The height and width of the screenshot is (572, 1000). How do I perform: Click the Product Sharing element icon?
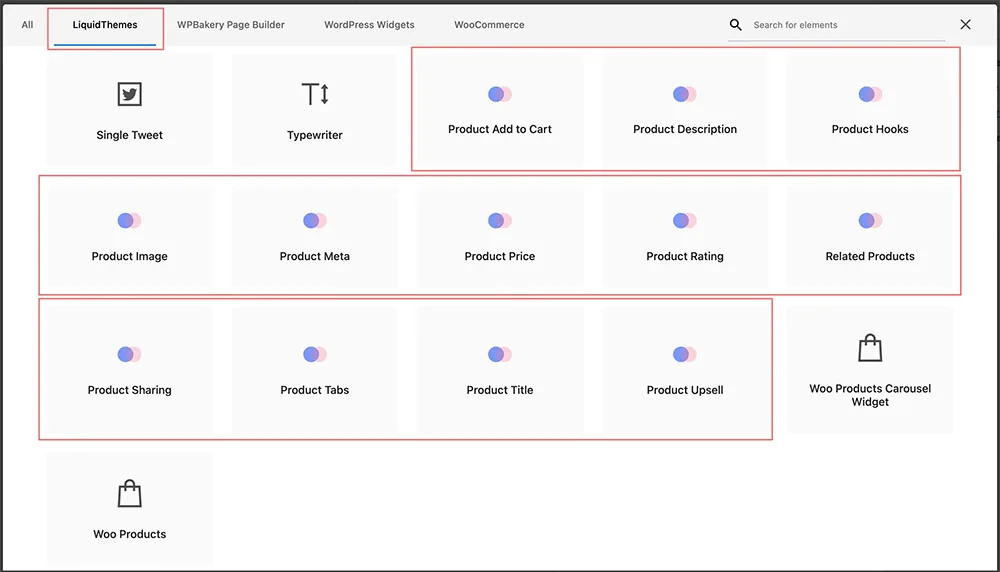tap(129, 354)
